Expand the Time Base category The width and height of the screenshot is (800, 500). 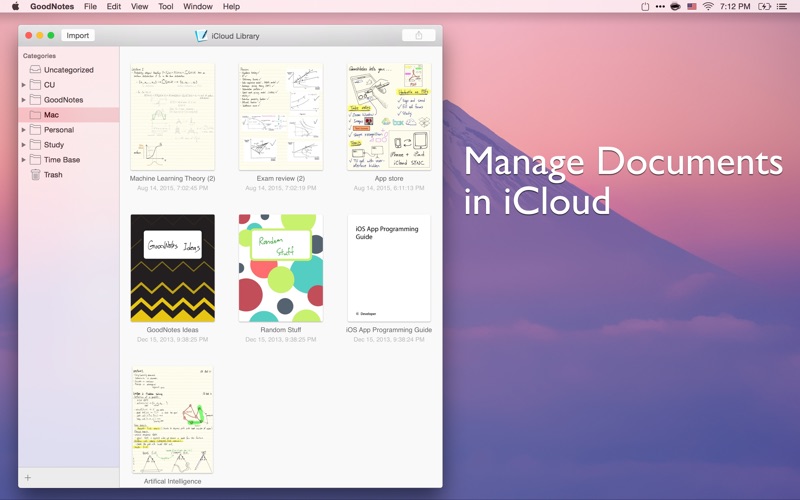[23, 160]
